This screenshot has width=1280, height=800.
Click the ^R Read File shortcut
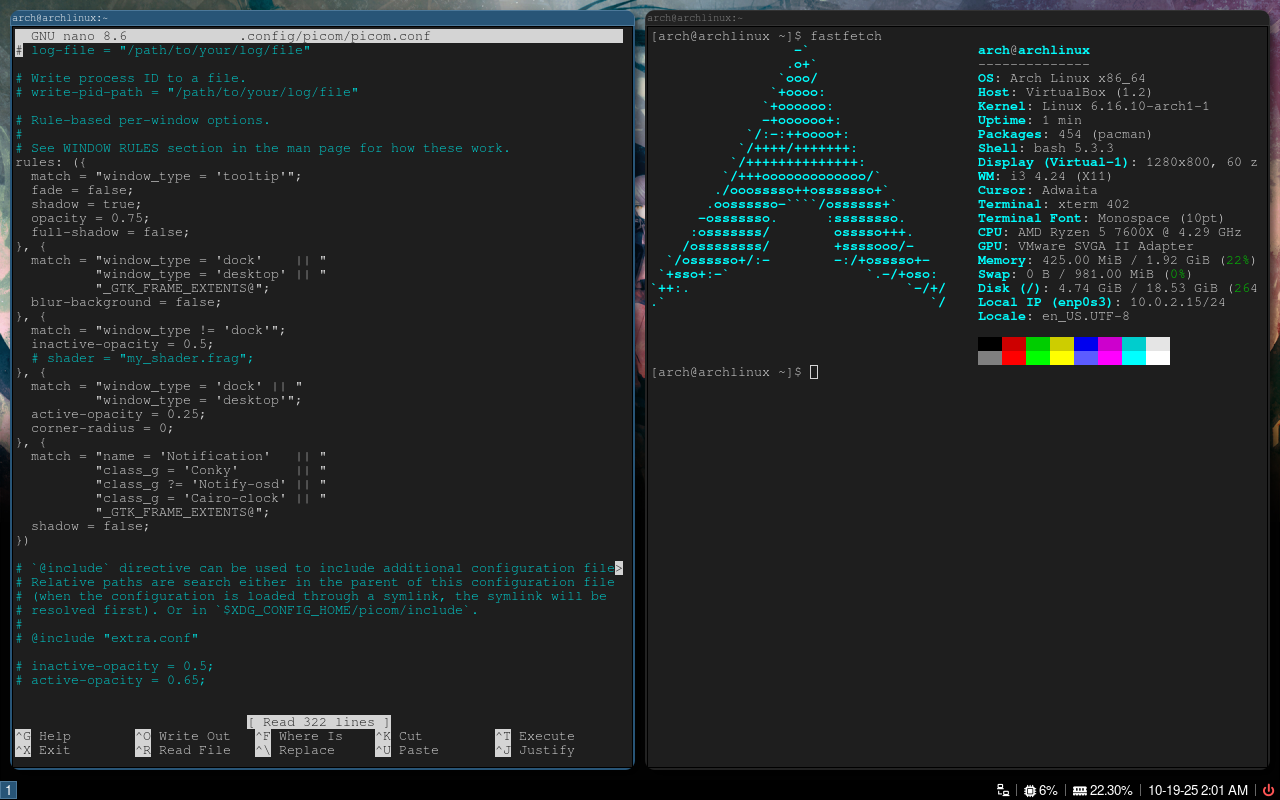click(x=182, y=750)
